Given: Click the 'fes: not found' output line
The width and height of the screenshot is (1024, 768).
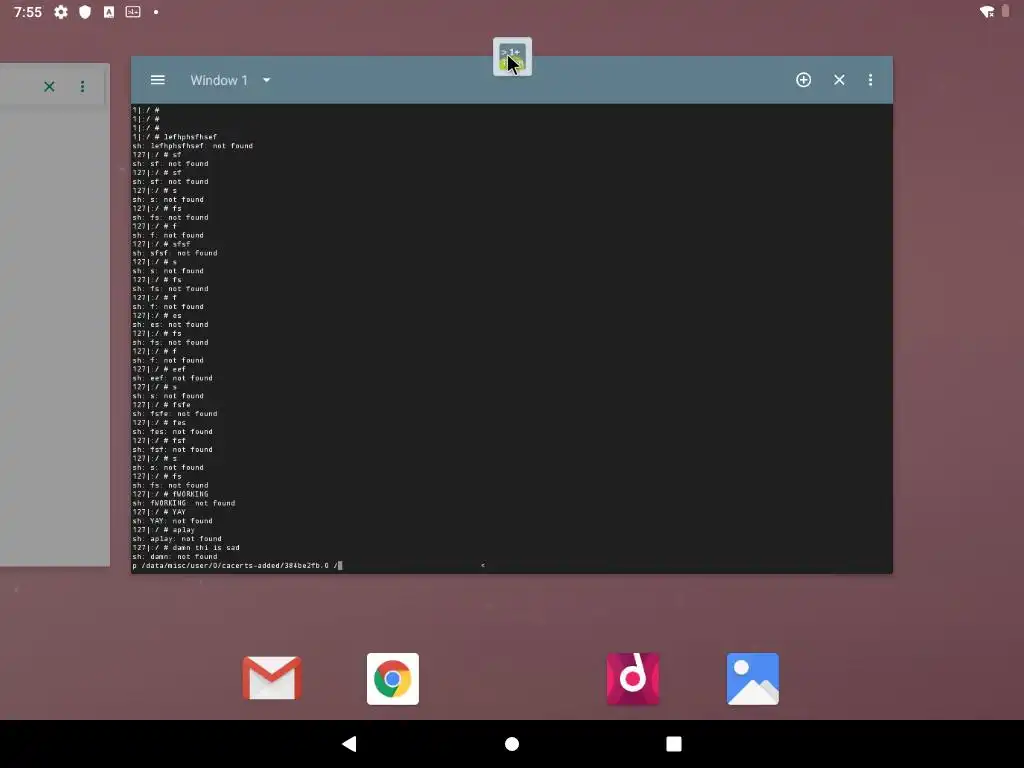Looking at the screenshot, I should 172,432.
